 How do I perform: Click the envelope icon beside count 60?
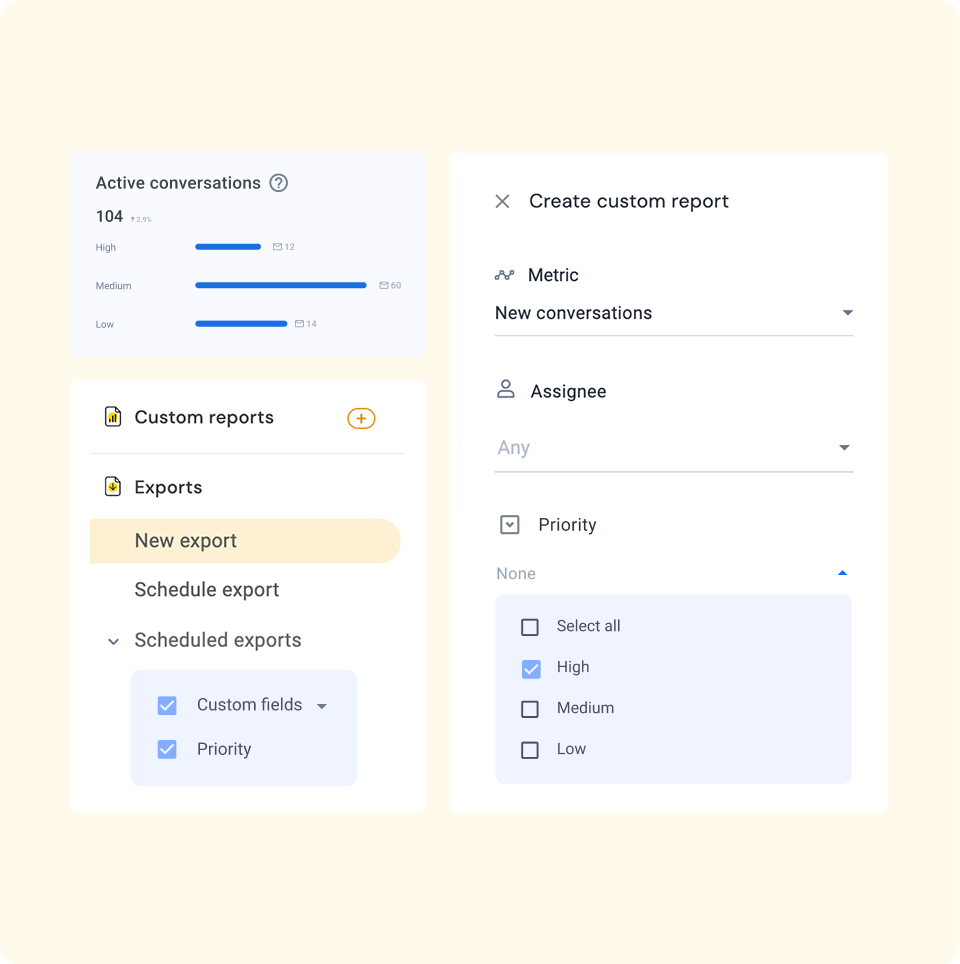(x=383, y=285)
